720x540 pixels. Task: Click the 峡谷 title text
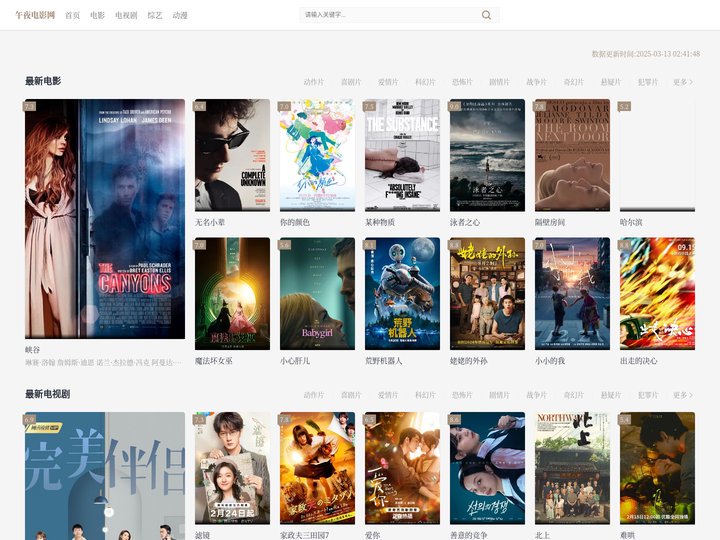[33, 349]
